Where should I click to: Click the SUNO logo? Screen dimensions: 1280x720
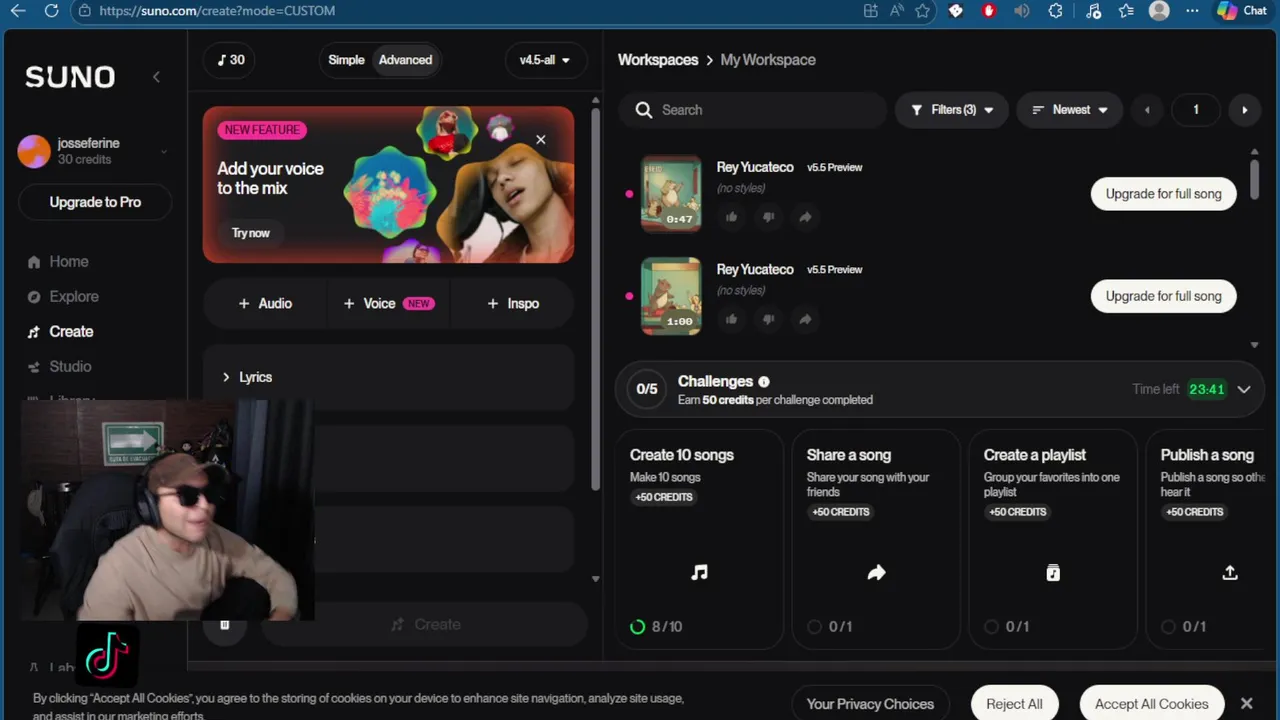(70, 77)
